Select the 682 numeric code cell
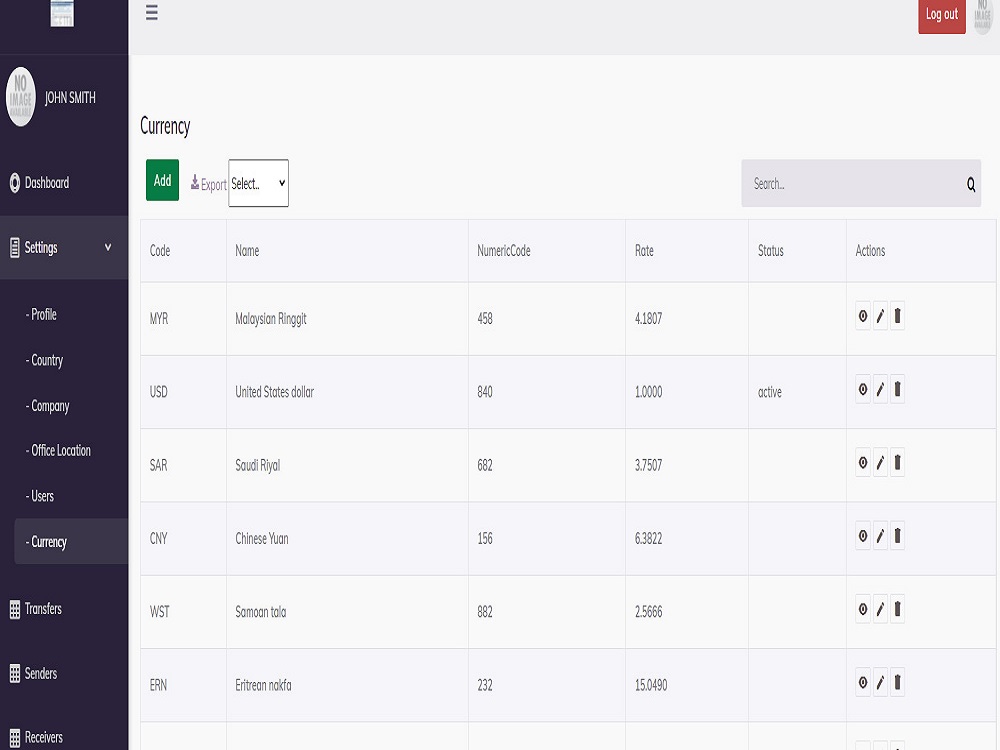 (547, 466)
